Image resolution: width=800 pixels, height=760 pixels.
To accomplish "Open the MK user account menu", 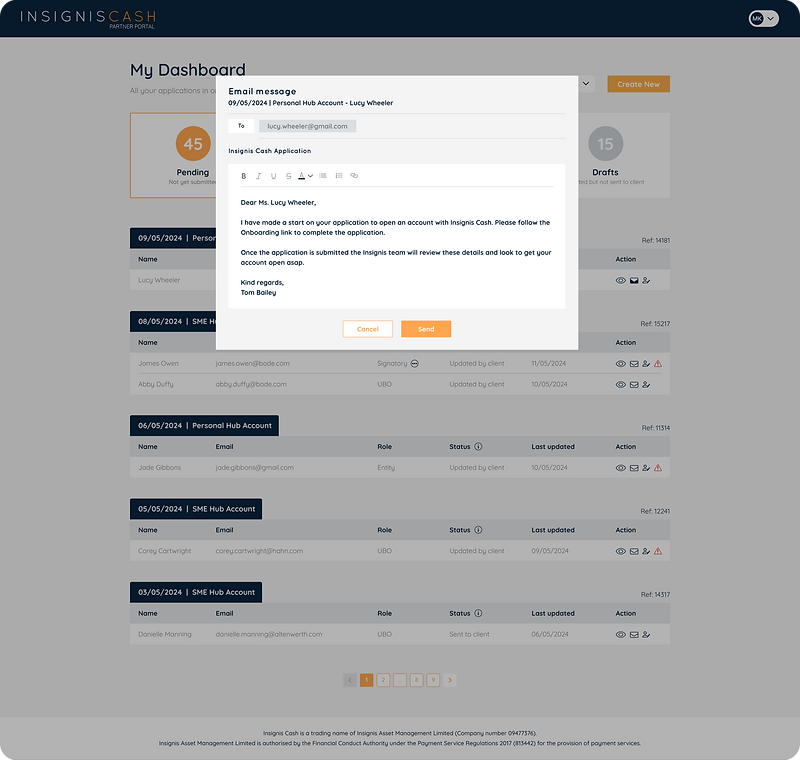I will [763, 19].
